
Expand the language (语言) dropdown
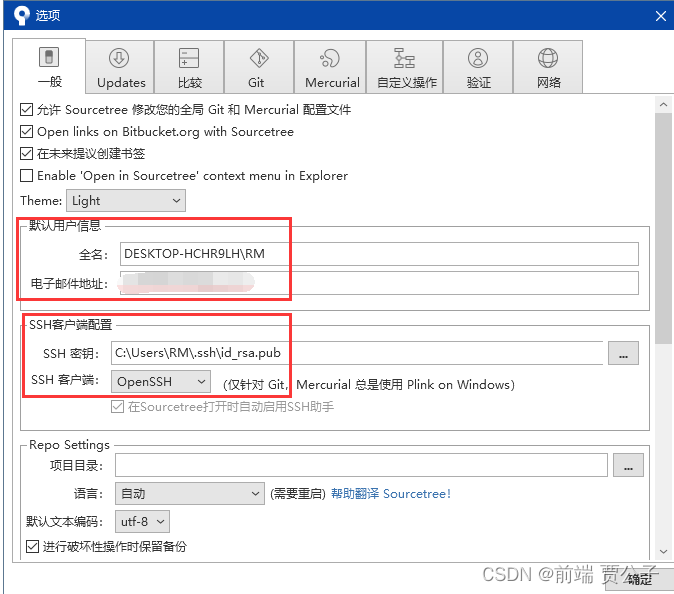pyautogui.click(x=190, y=493)
